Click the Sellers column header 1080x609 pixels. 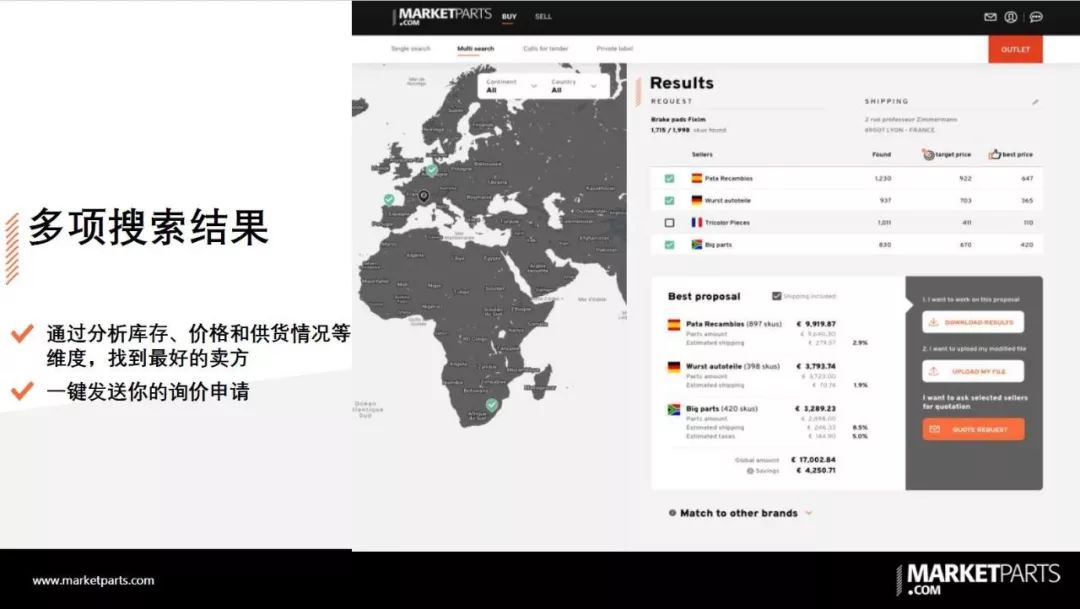[702, 154]
